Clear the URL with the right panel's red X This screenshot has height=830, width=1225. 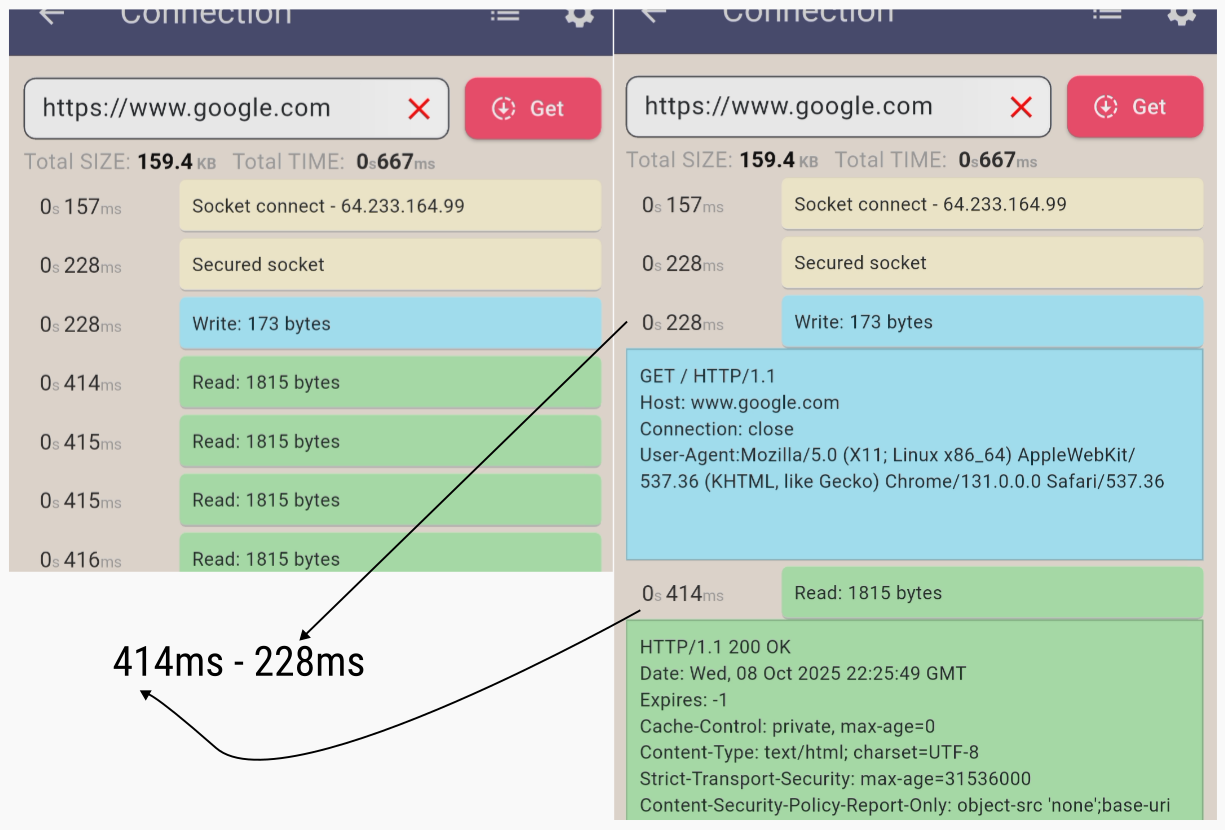(1021, 107)
